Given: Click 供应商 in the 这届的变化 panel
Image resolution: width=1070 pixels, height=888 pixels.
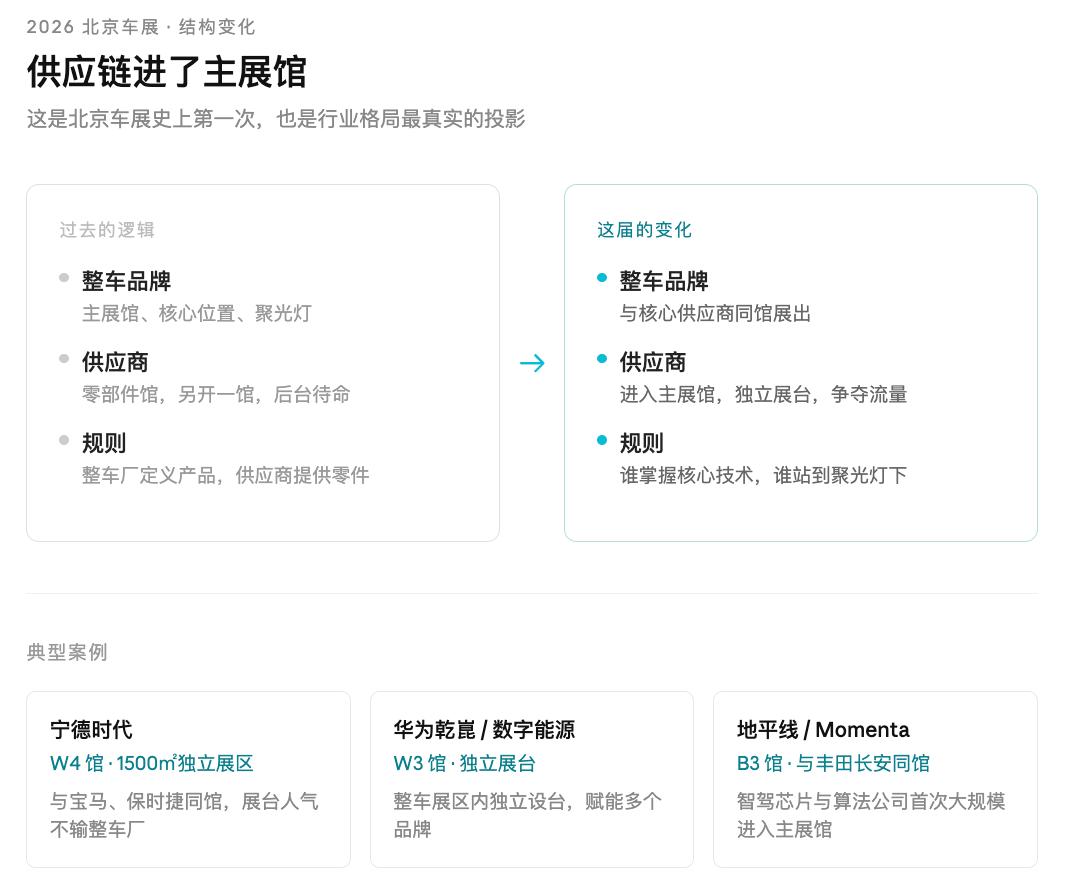Looking at the screenshot, I should coord(653,362).
